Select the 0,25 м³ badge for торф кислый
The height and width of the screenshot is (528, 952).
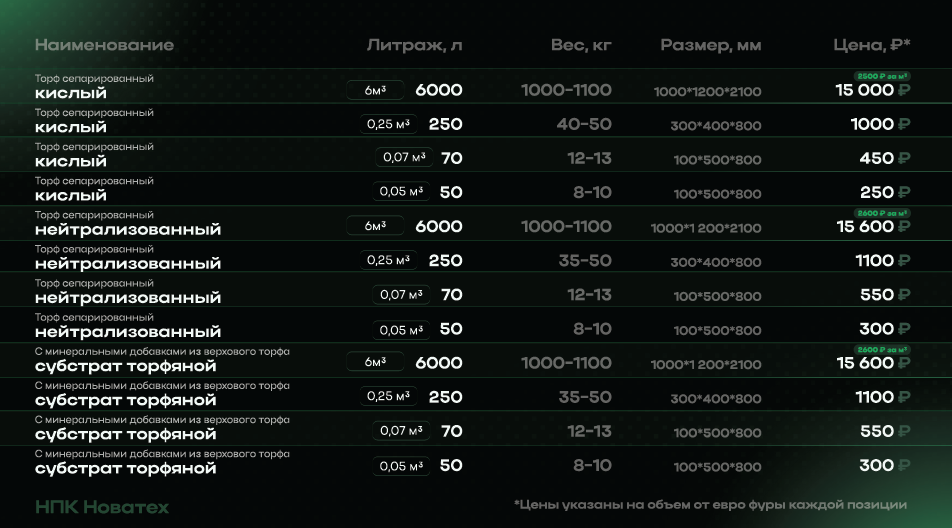pos(388,124)
